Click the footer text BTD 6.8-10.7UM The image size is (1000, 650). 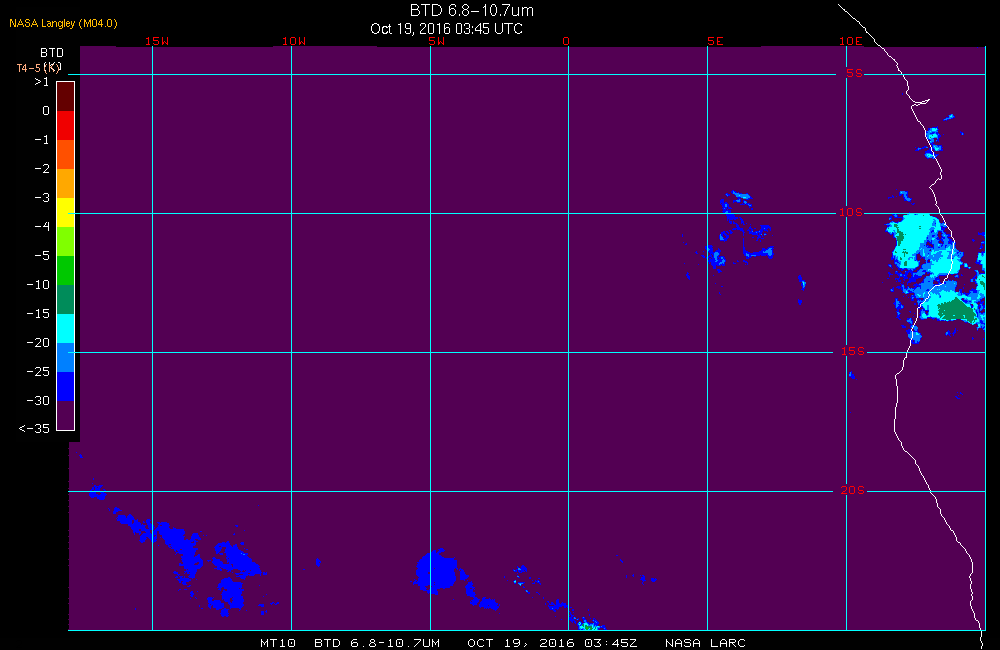(377, 643)
